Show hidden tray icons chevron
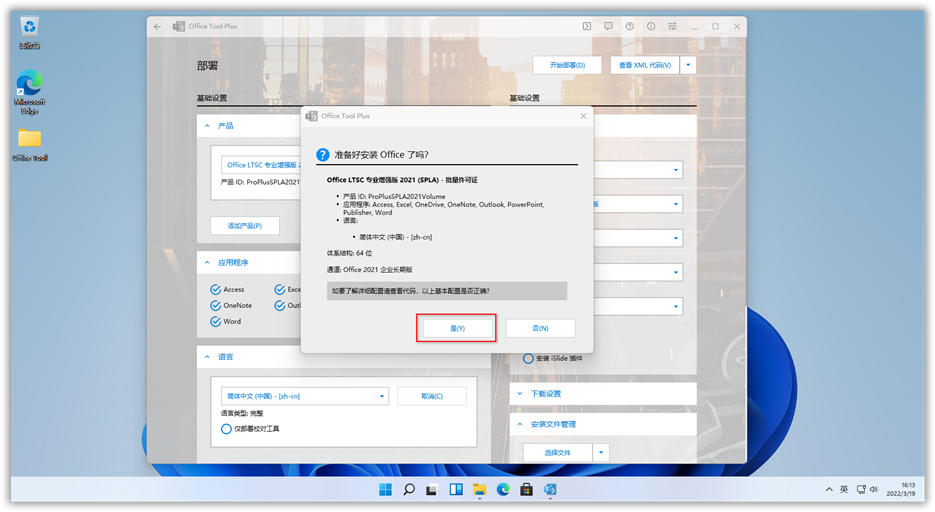 [829, 489]
